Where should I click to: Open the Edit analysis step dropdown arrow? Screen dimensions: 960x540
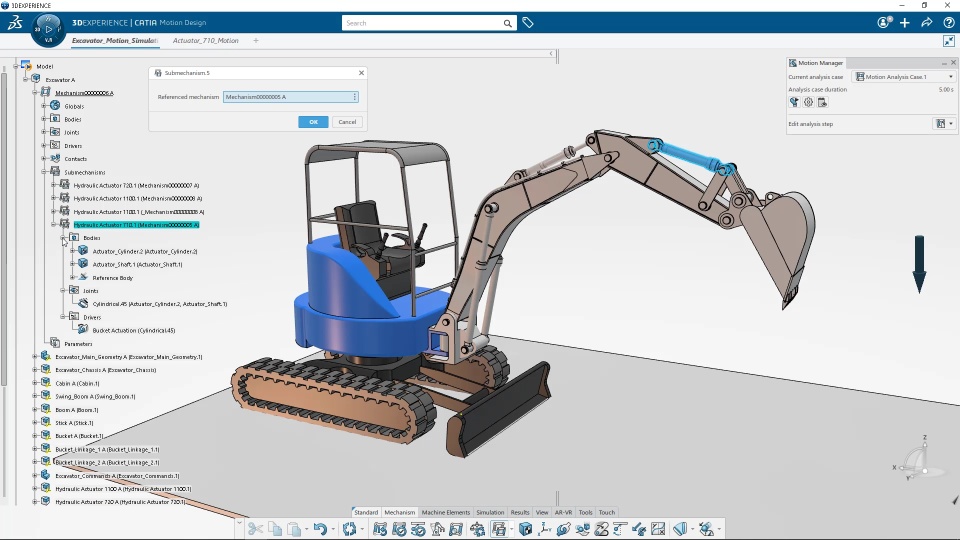951,124
